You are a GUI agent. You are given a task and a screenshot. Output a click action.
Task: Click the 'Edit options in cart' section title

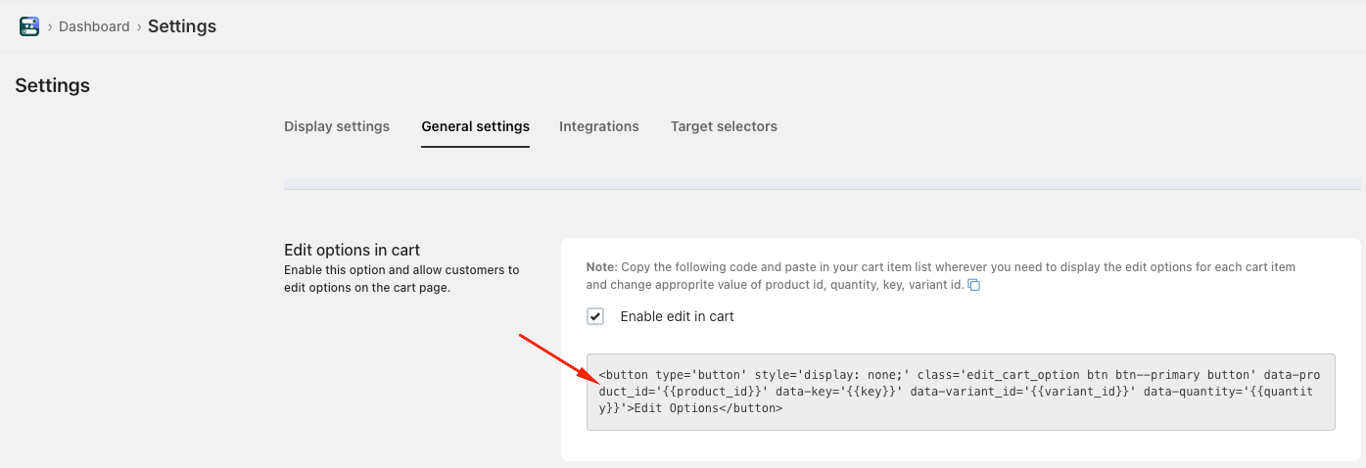pyautogui.click(x=352, y=250)
